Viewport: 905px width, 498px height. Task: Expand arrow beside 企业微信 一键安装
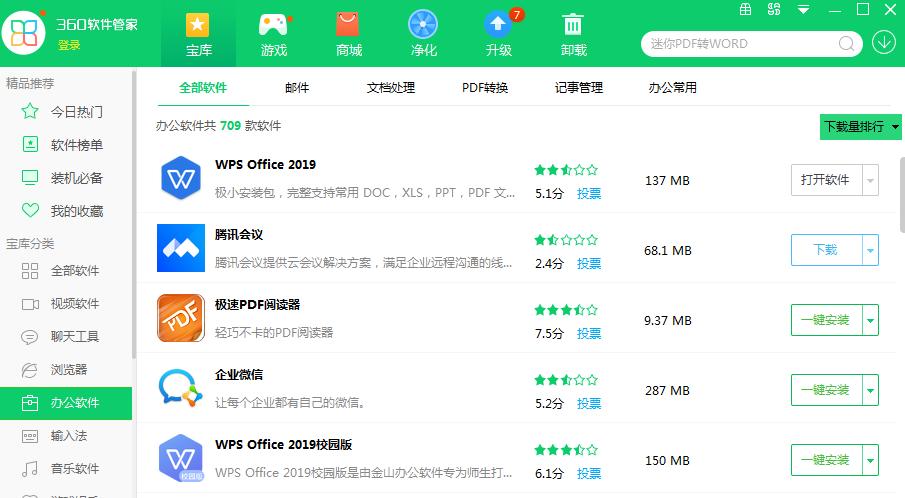[870, 390]
